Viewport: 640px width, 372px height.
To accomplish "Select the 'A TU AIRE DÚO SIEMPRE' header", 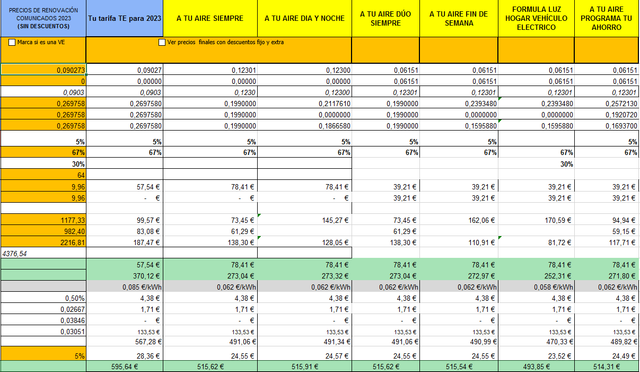I will pyautogui.click(x=385, y=18).
